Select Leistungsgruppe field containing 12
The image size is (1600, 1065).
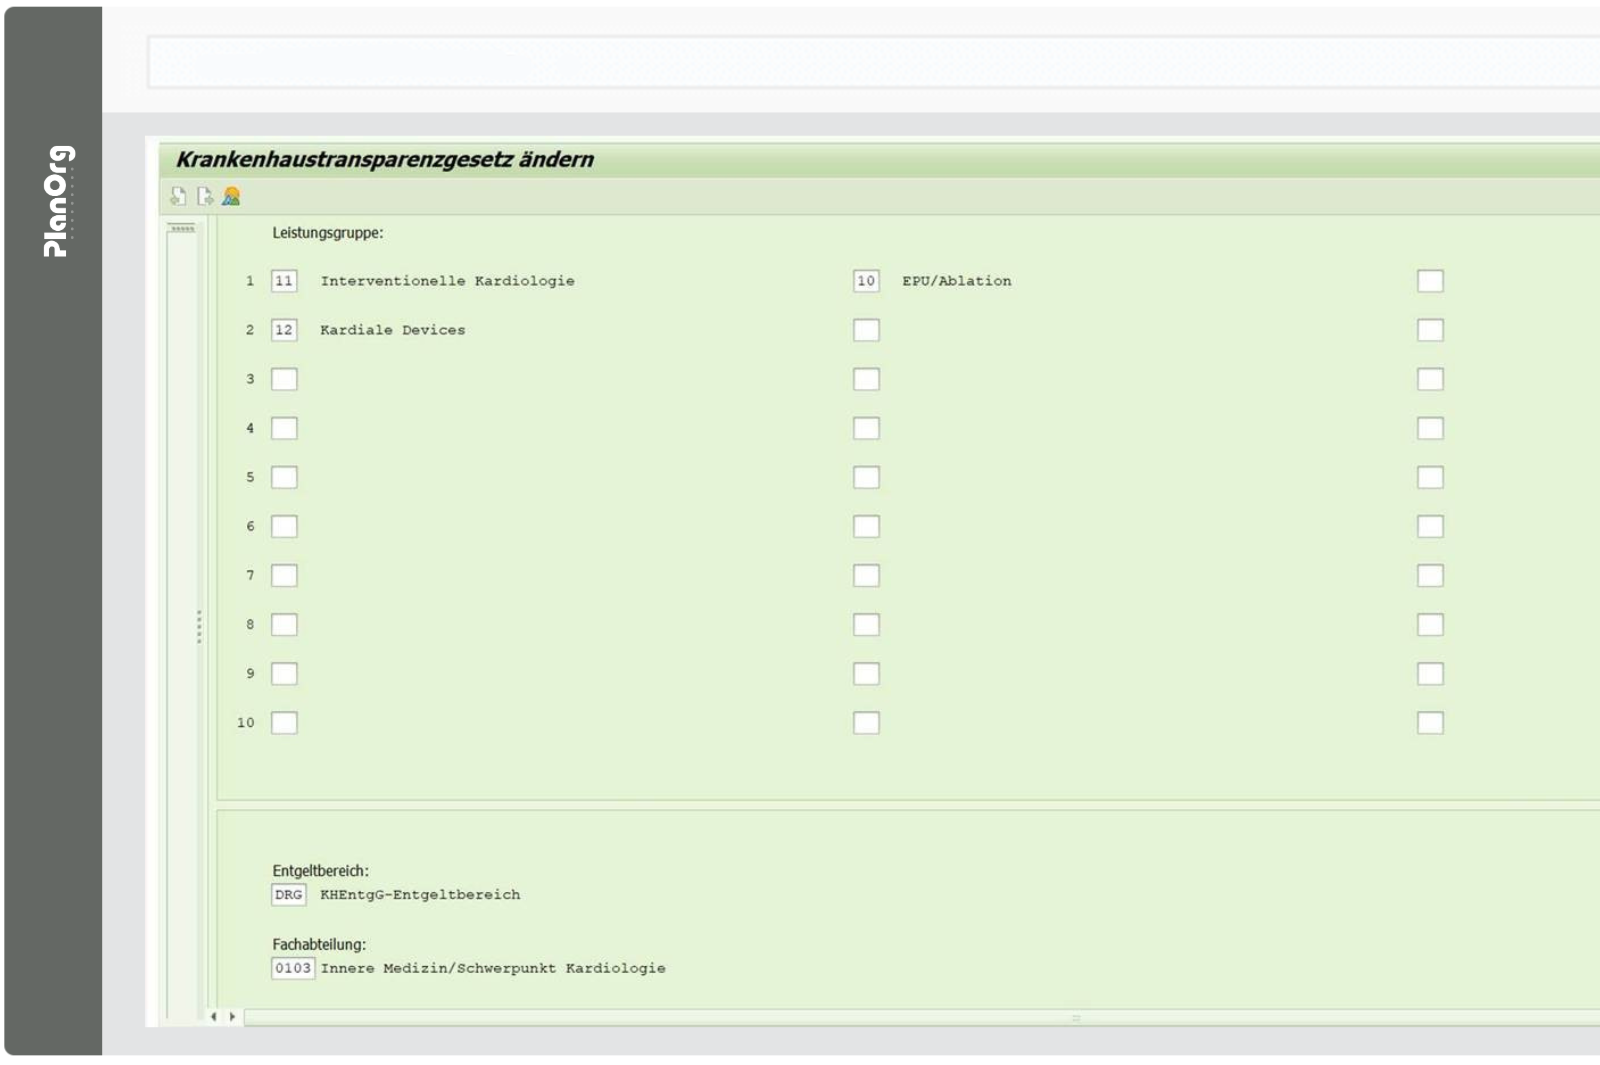(x=284, y=330)
